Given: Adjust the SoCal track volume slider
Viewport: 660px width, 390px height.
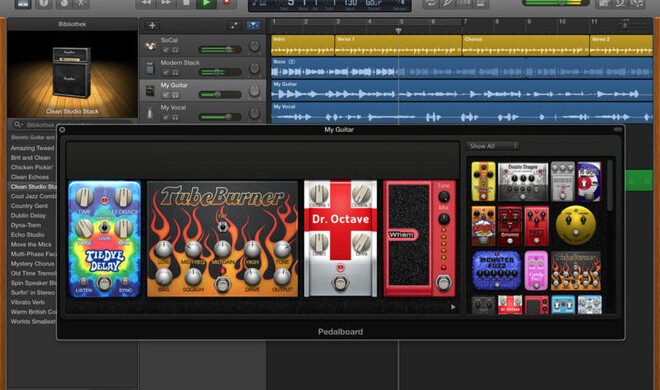Looking at the screenshot, I should [220, 50].
